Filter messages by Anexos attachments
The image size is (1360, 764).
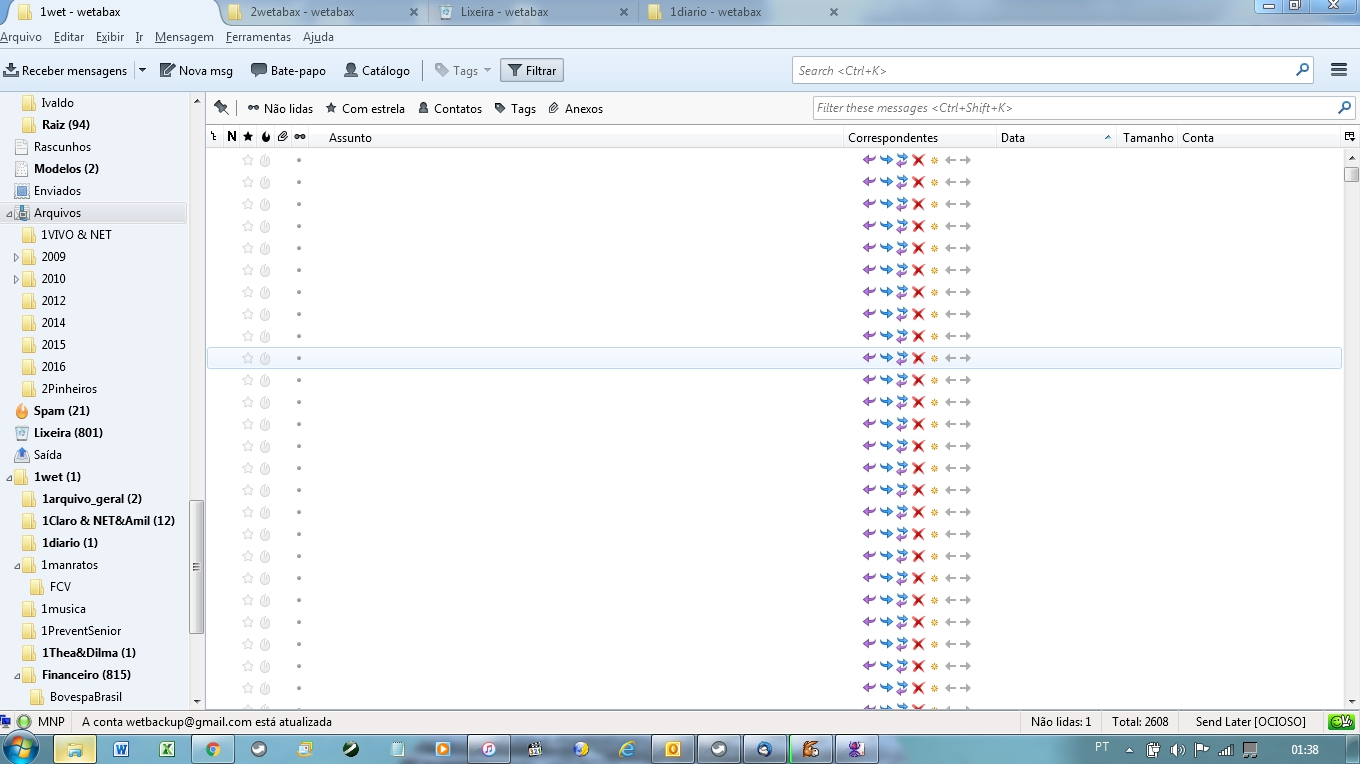coord(575,108)
